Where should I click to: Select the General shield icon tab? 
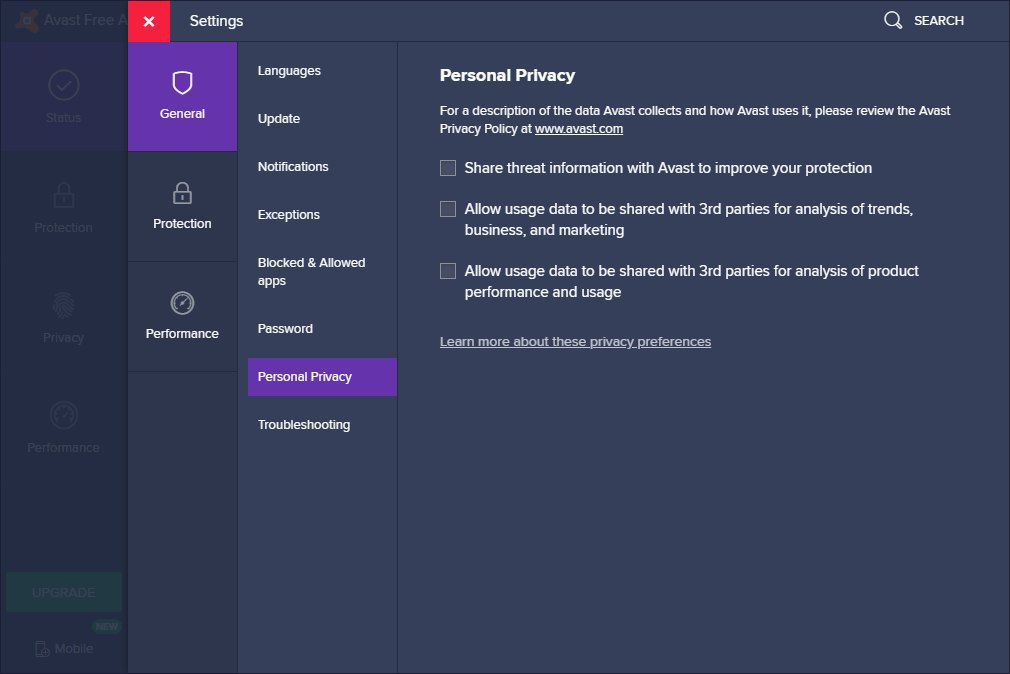click(182, 97)
